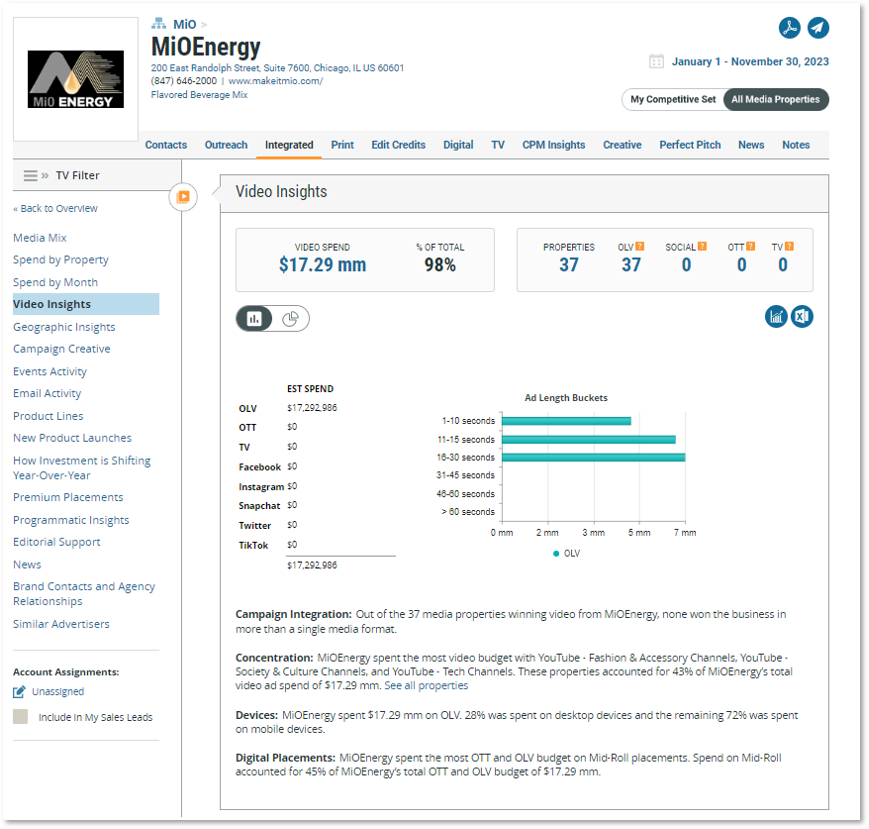Open Similar Advertisers sidebar link
The image size is (869, 829).
click(x=62, y=624)
